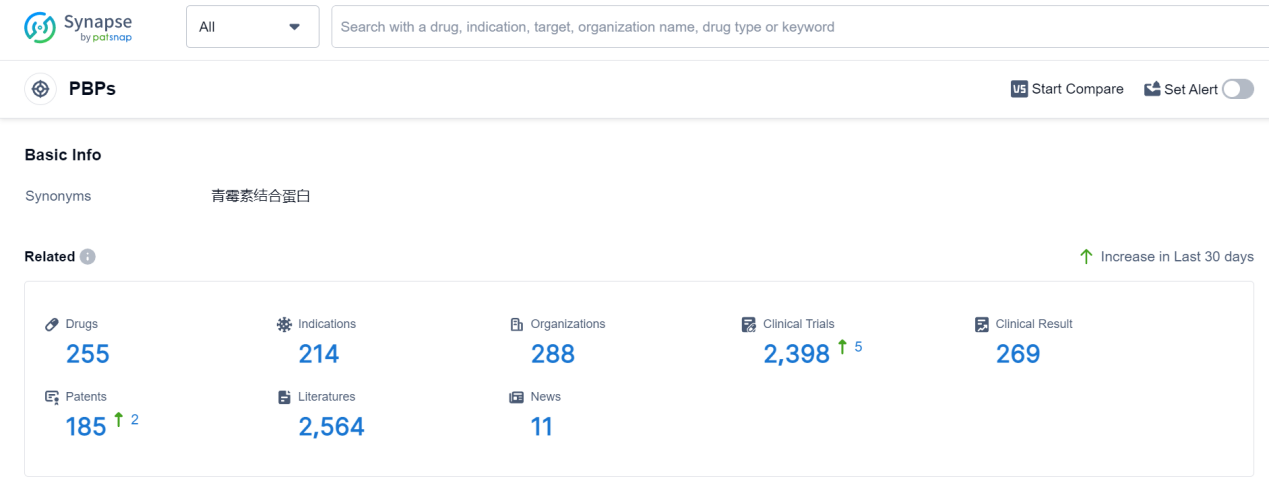The width and height of the screenshot is (1269, 491).
Task: Open the All search category dropdown
Action: 252,27
